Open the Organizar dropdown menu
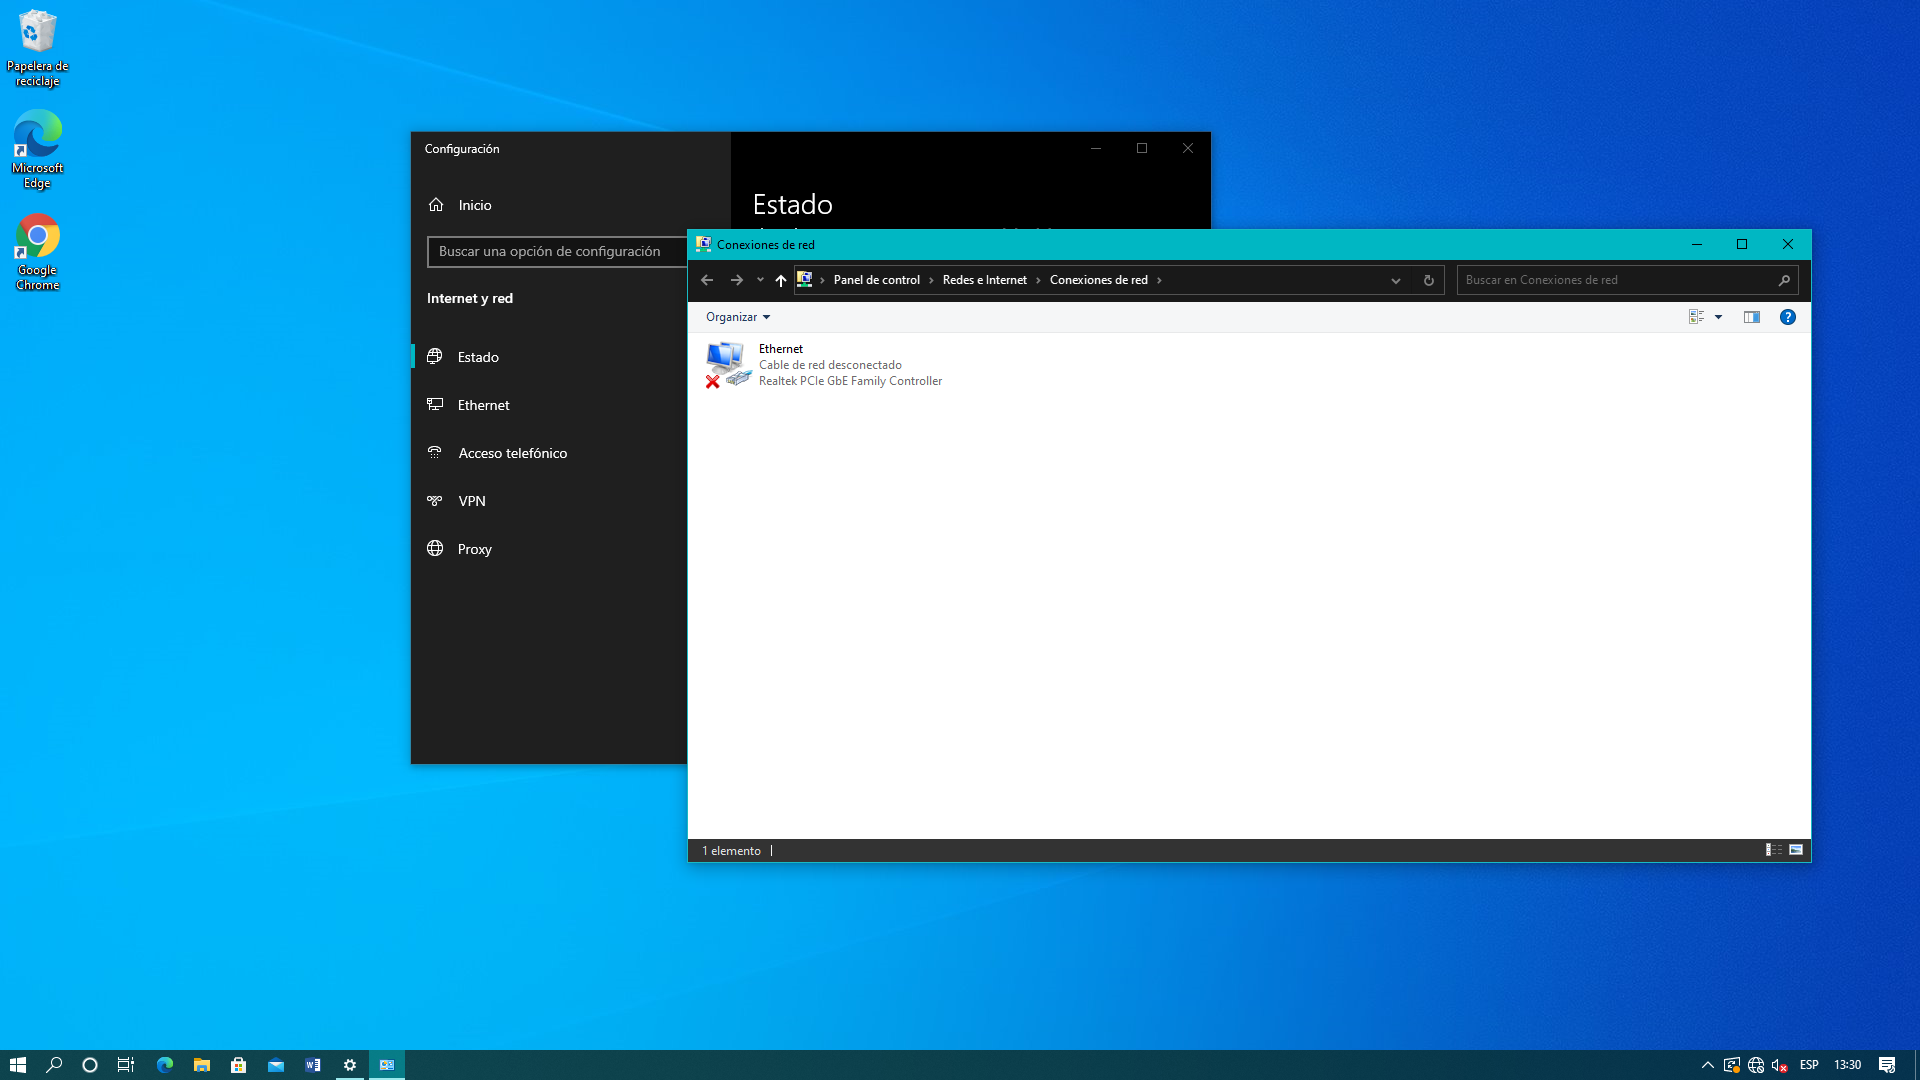Viewport: 1920px width, 1080px height. coord(738,317)
